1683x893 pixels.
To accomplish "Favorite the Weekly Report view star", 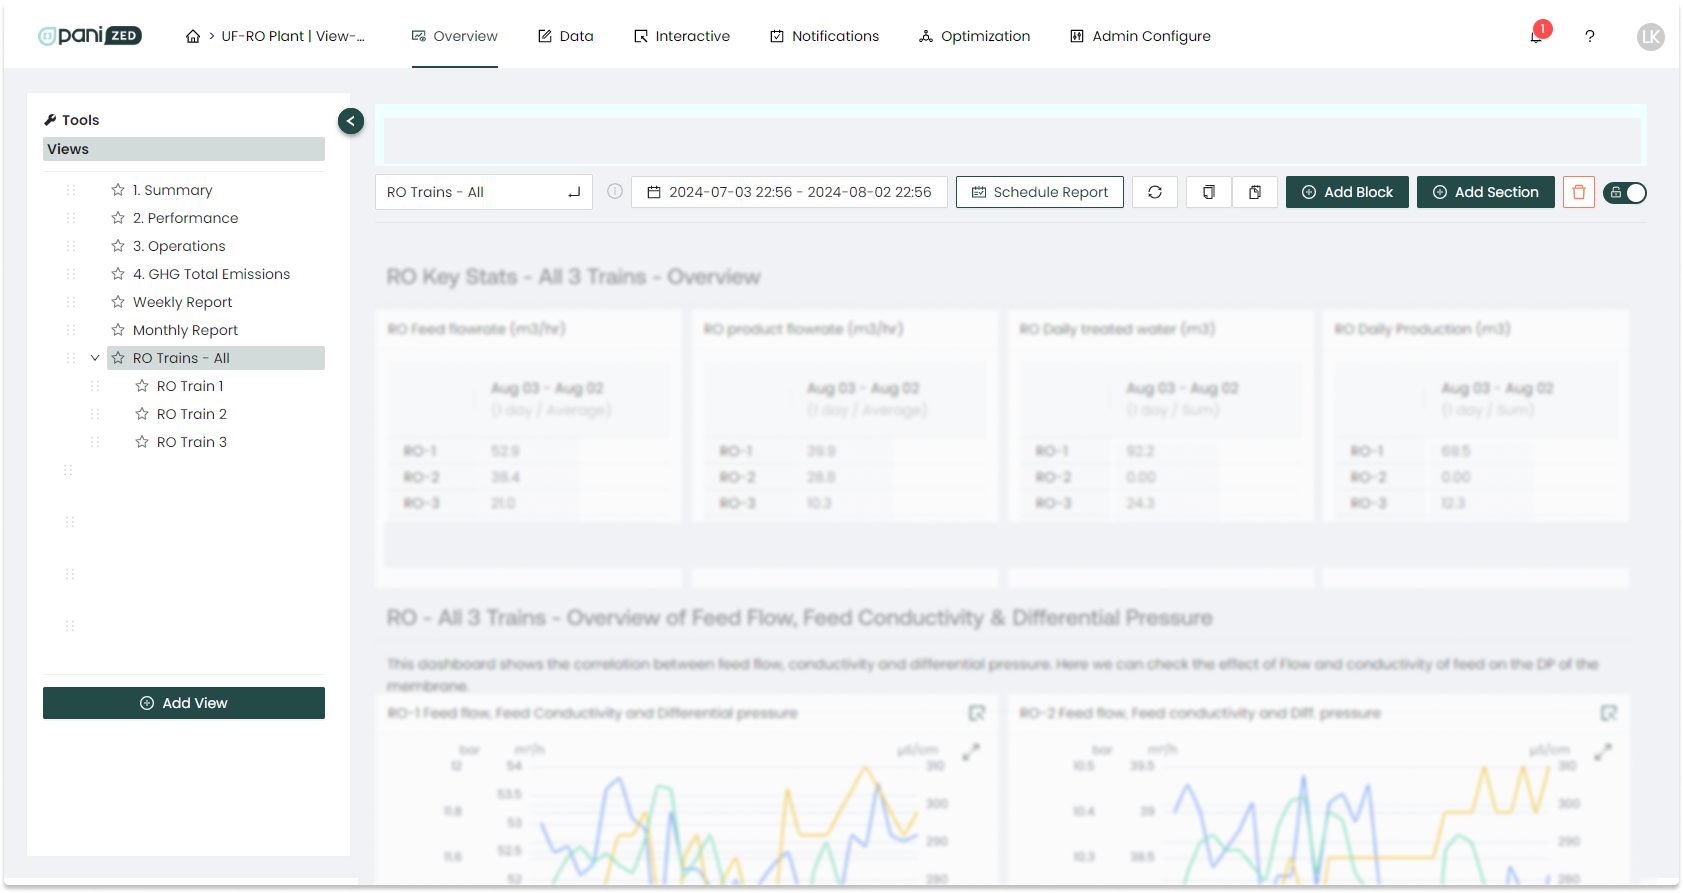I will 118,302.
